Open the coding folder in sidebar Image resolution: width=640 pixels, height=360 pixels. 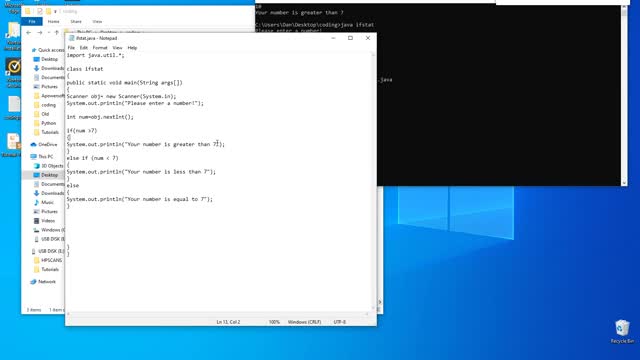click(48, 105)
